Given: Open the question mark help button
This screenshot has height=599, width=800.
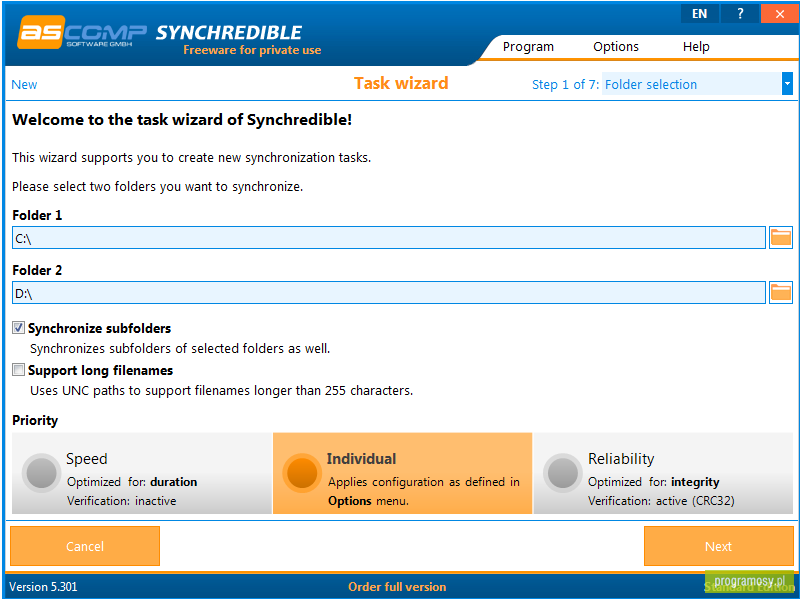Looking at the screenshot, I should (740, 14).
